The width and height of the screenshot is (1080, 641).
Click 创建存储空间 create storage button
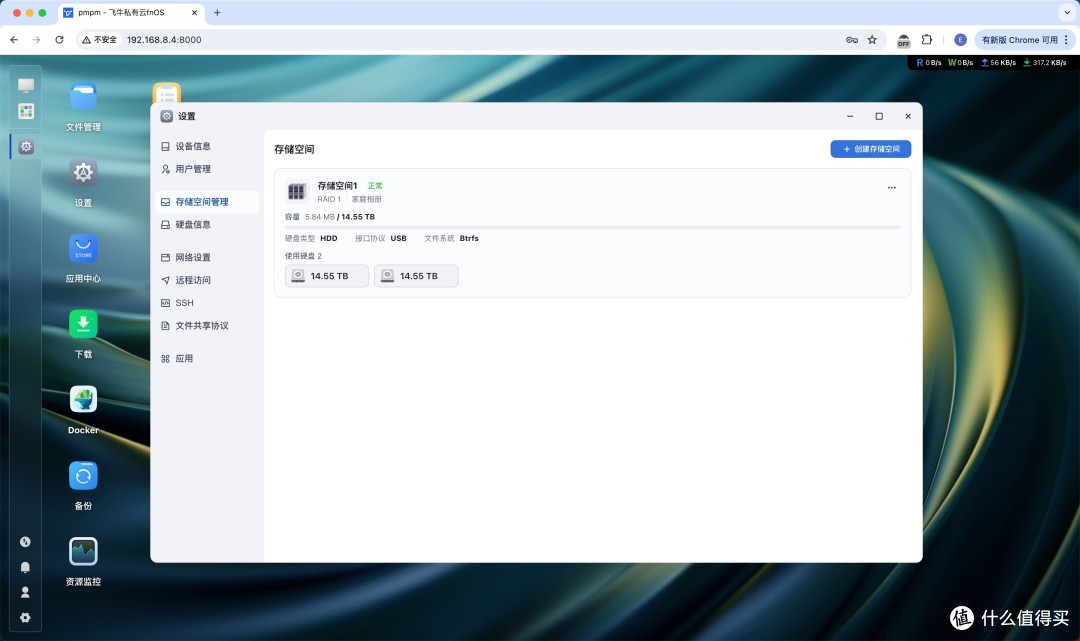(x=871, y=149)
